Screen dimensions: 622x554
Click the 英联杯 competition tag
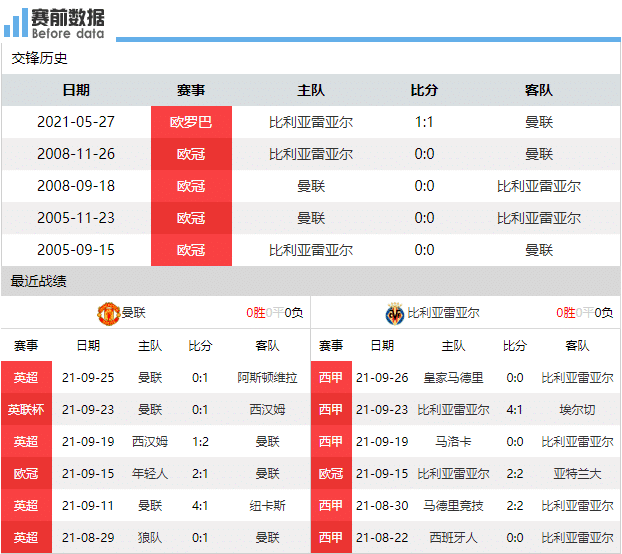point(26,409)
